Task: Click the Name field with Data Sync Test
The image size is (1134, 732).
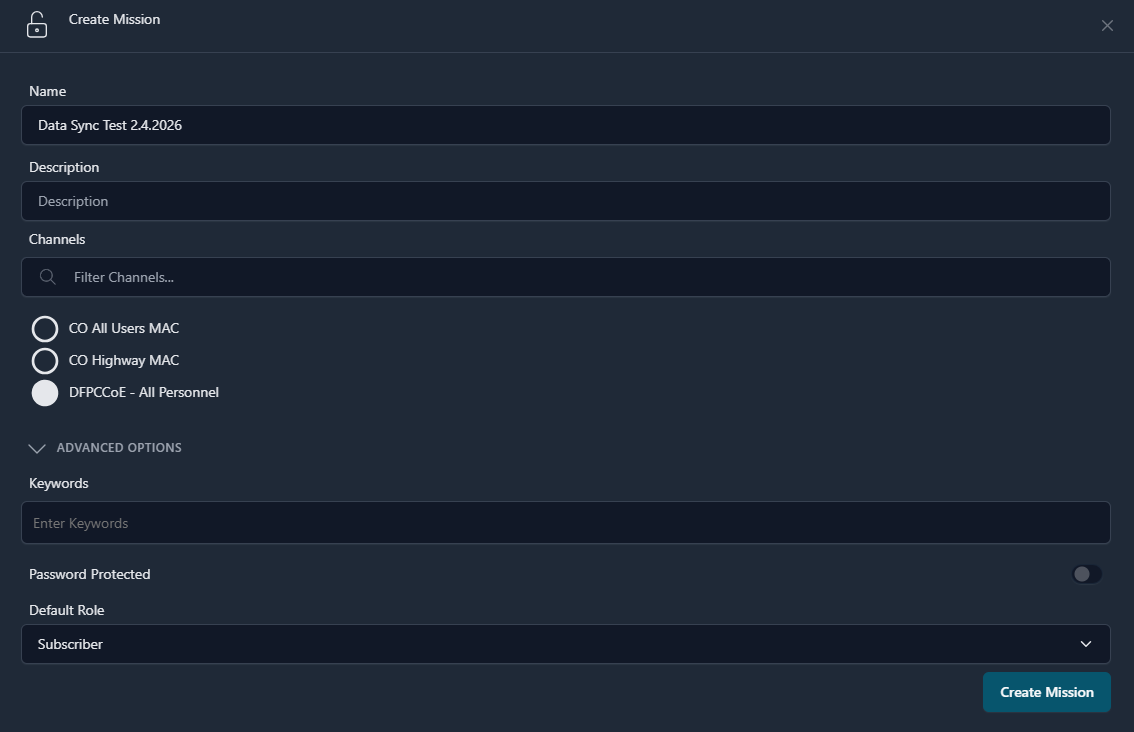Action: point(565,126)
